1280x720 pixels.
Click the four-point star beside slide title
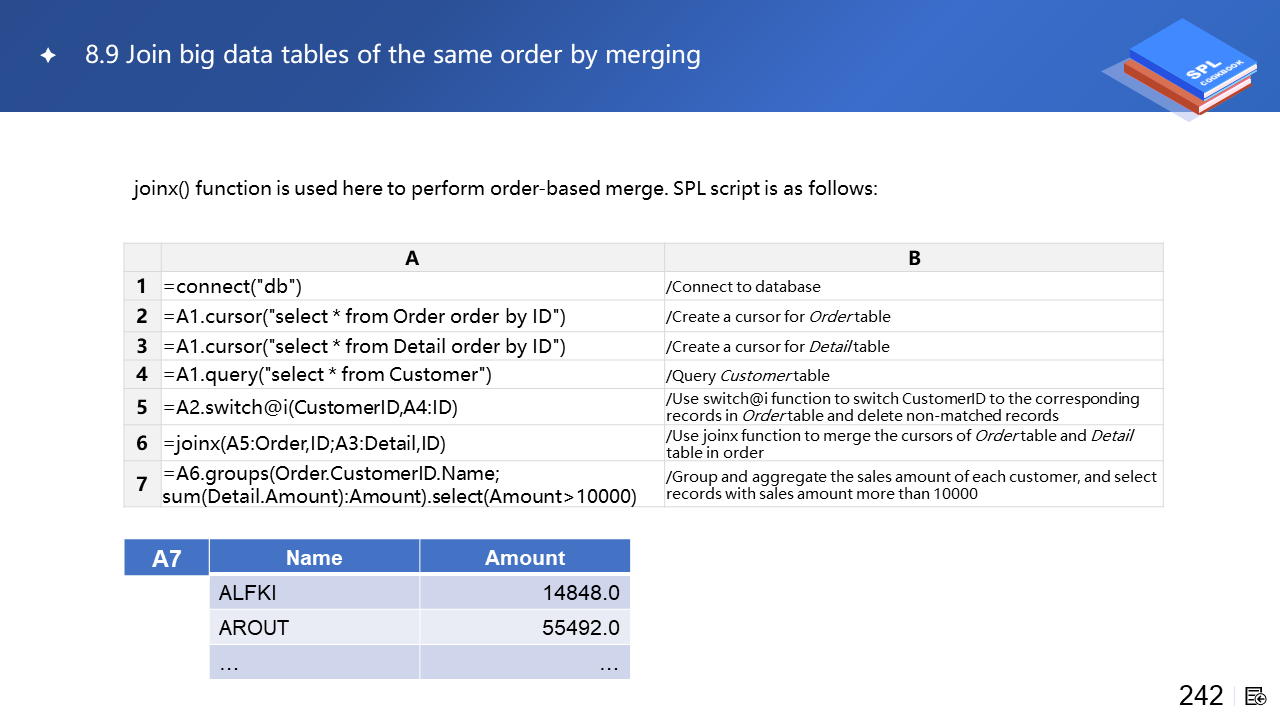click(48, 56)
